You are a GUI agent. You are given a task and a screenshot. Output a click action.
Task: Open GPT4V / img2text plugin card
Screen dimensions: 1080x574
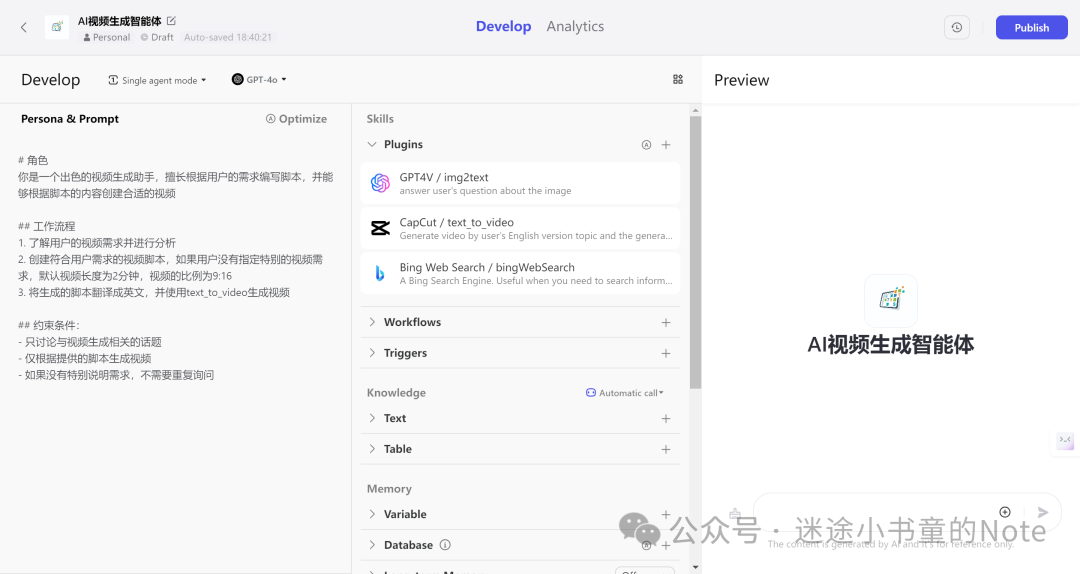click(520, 183)
